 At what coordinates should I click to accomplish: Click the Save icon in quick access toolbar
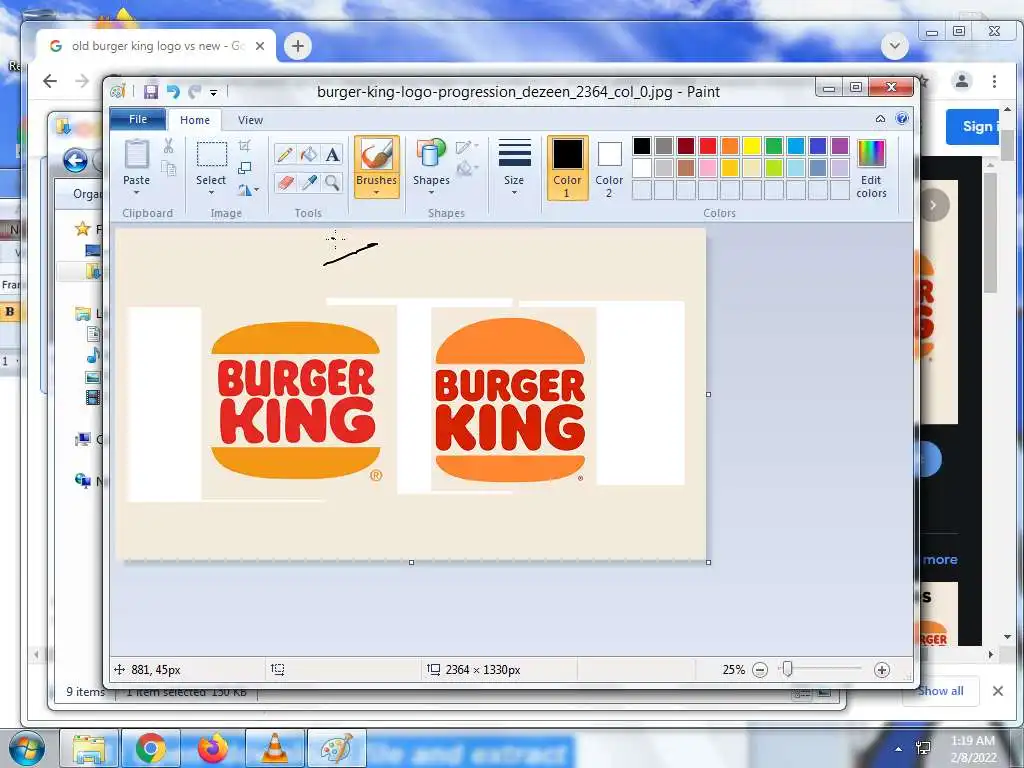click(151, 91)
